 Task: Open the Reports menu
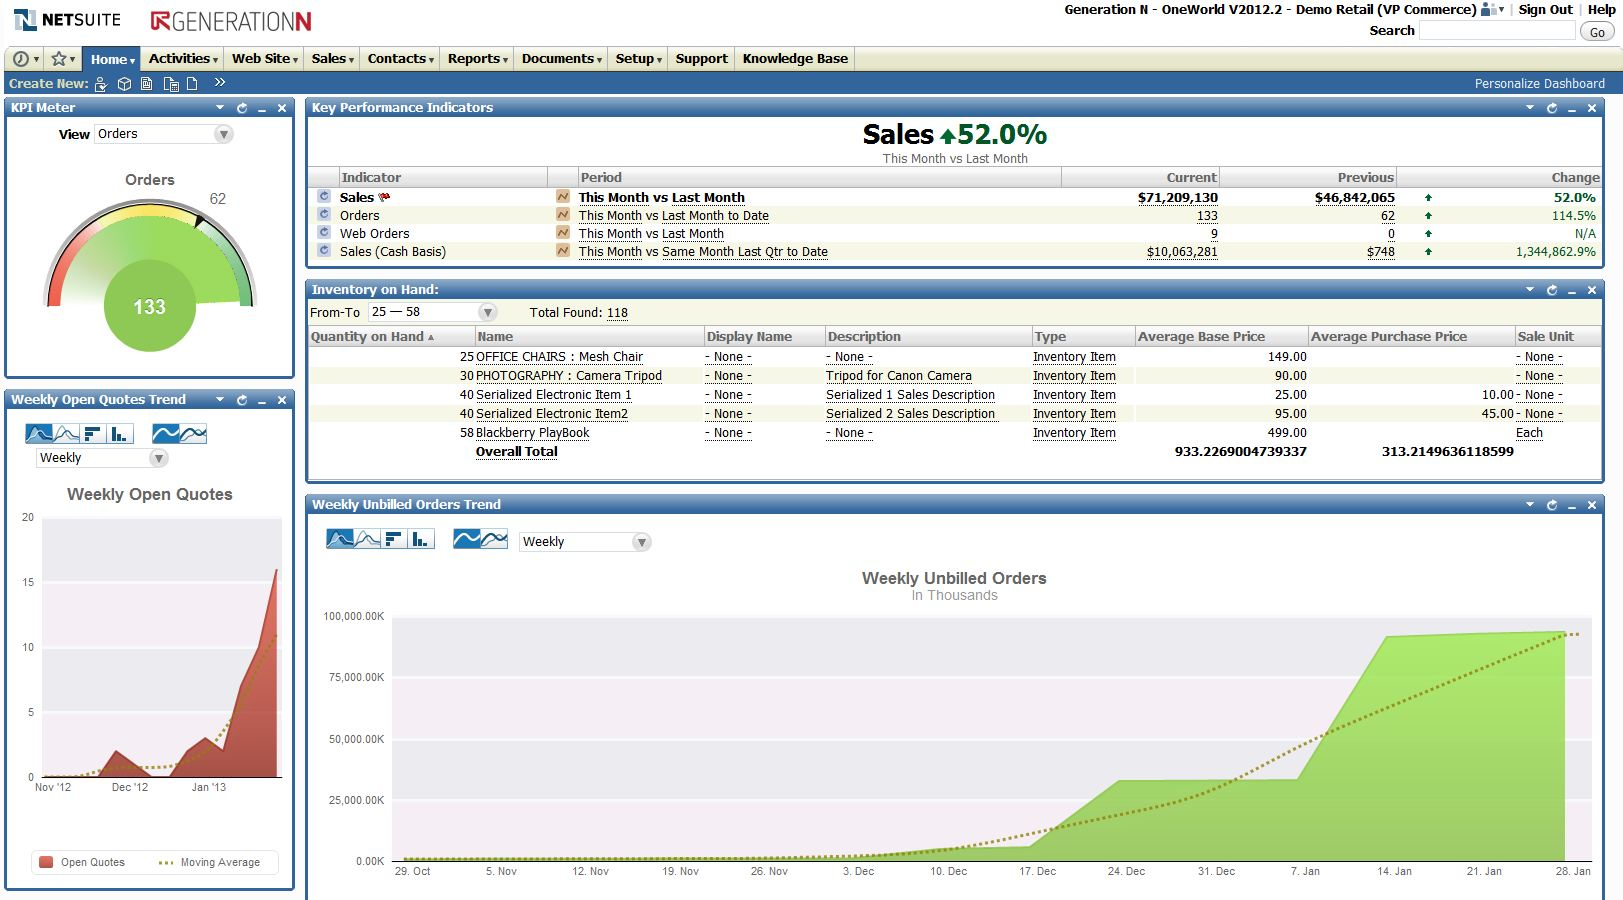click(x=474, y=58)
